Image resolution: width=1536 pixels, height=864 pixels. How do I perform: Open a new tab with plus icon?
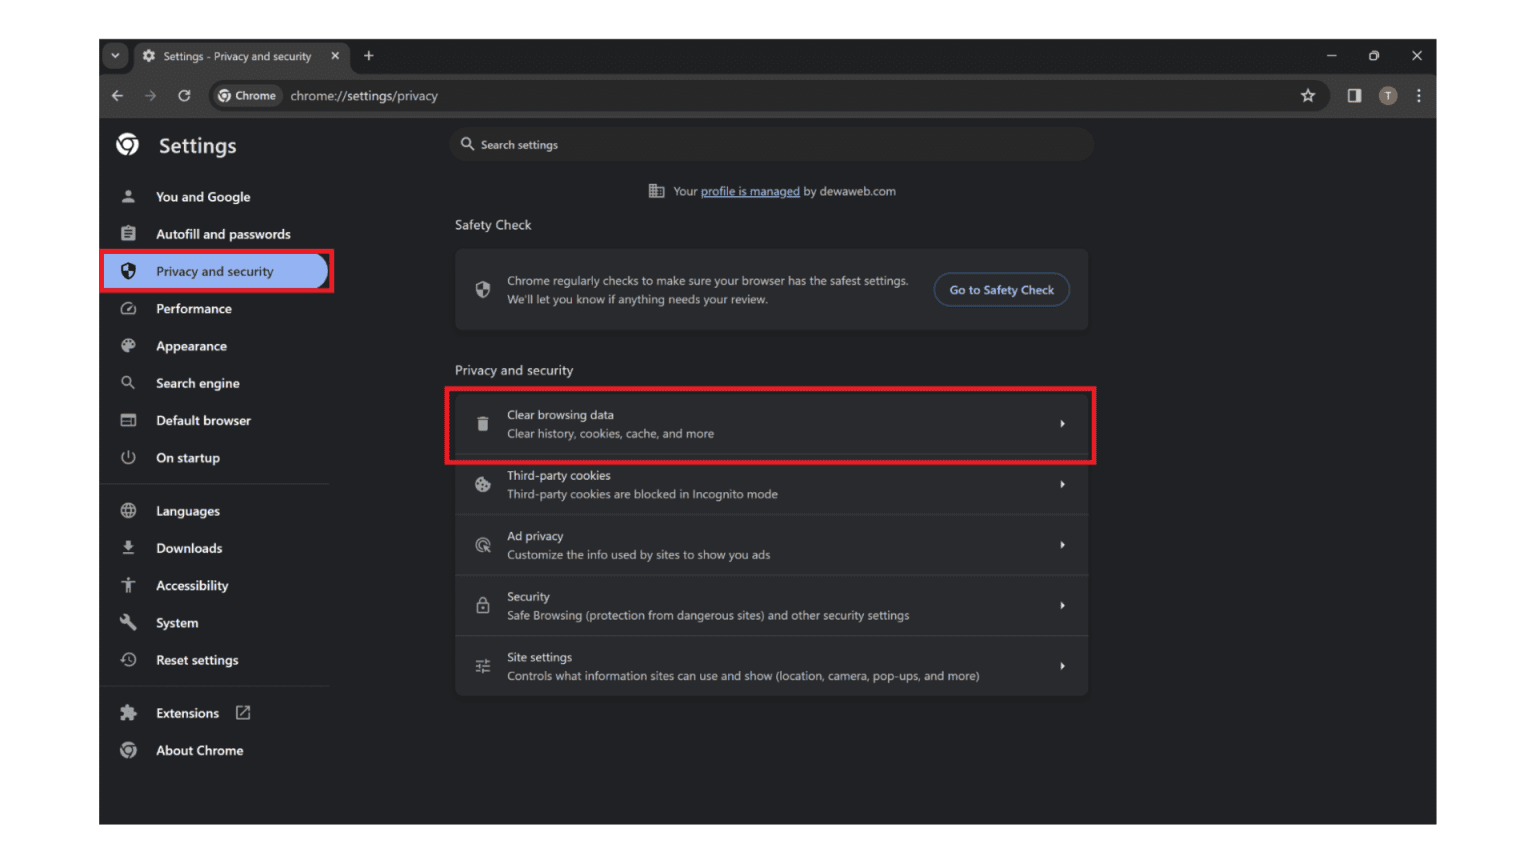(369, 56)
